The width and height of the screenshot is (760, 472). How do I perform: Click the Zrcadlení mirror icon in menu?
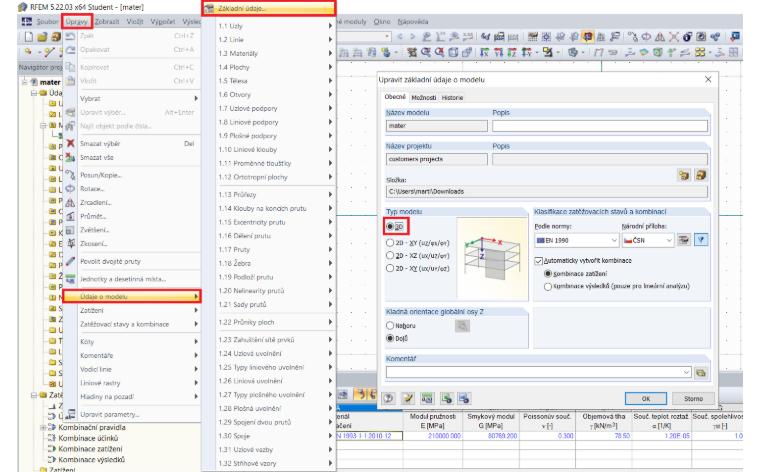[70, 203]
